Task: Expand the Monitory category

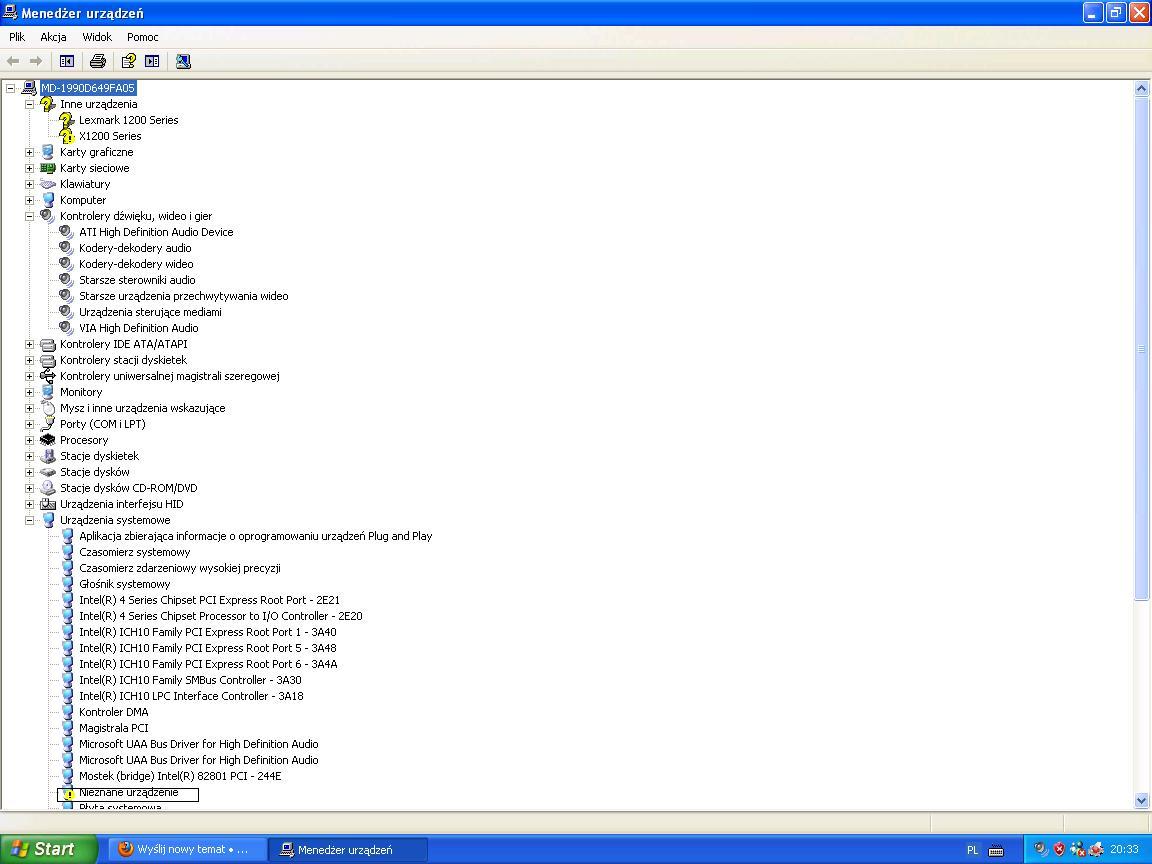Action: [x=29, y=392]
